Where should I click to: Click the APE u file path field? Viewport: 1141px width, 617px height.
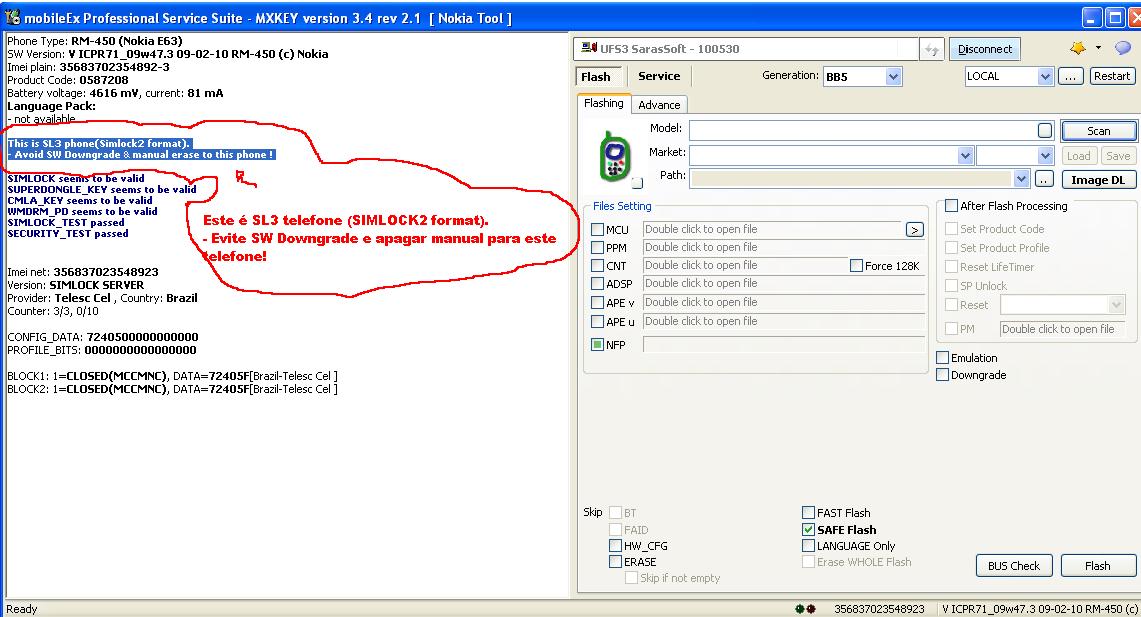784,322
